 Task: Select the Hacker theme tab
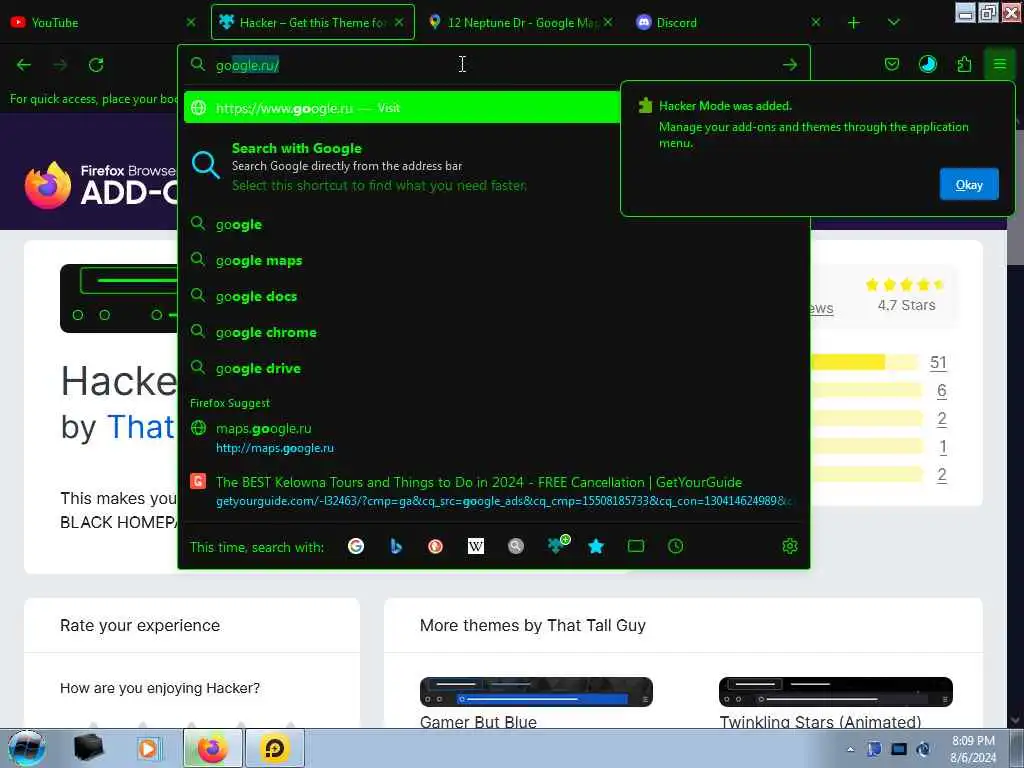coord(312,22)
